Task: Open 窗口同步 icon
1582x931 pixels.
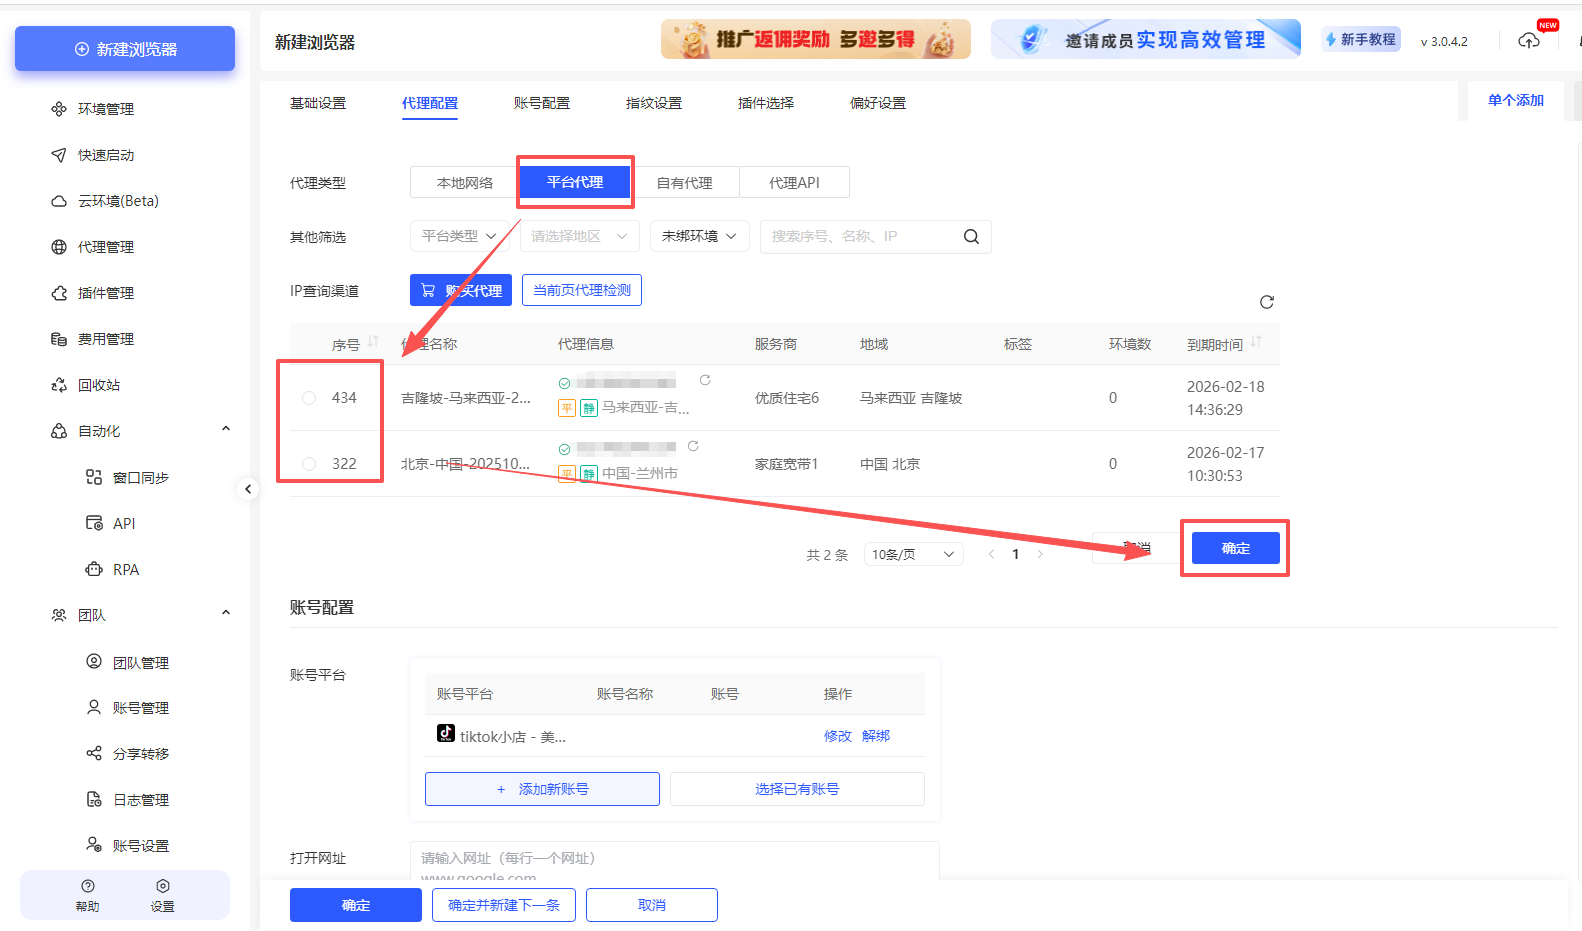Action: click(x=94, y=477)
